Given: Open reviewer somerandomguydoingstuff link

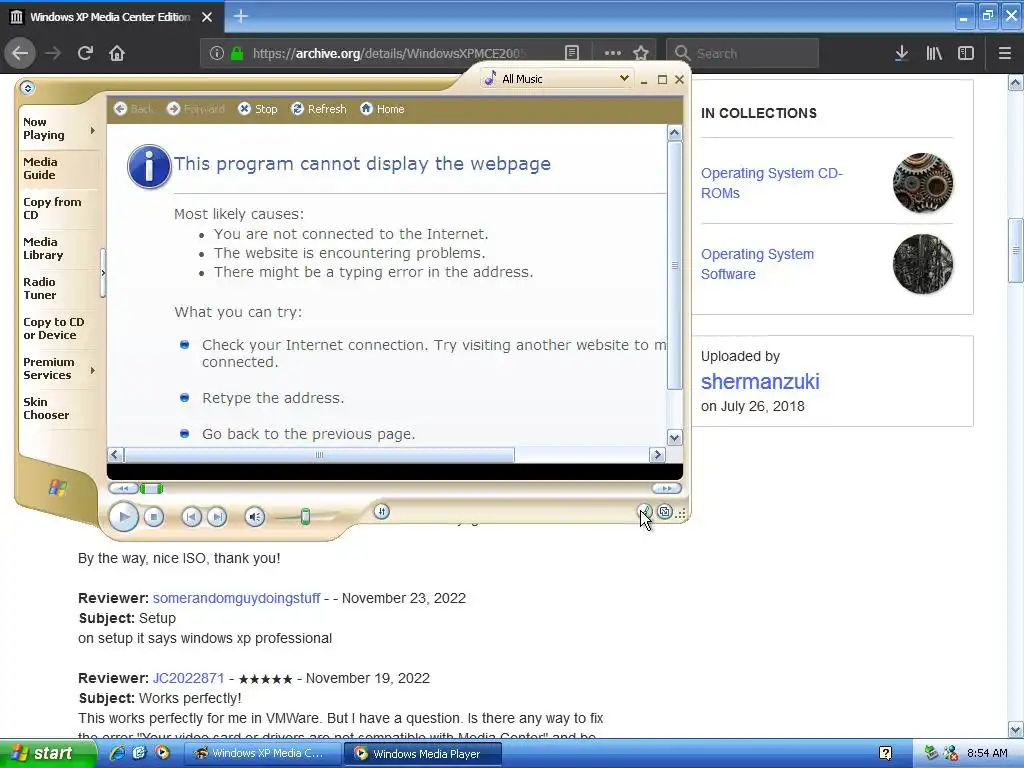Looking at the screenshot, I should [x=236, y=598].
